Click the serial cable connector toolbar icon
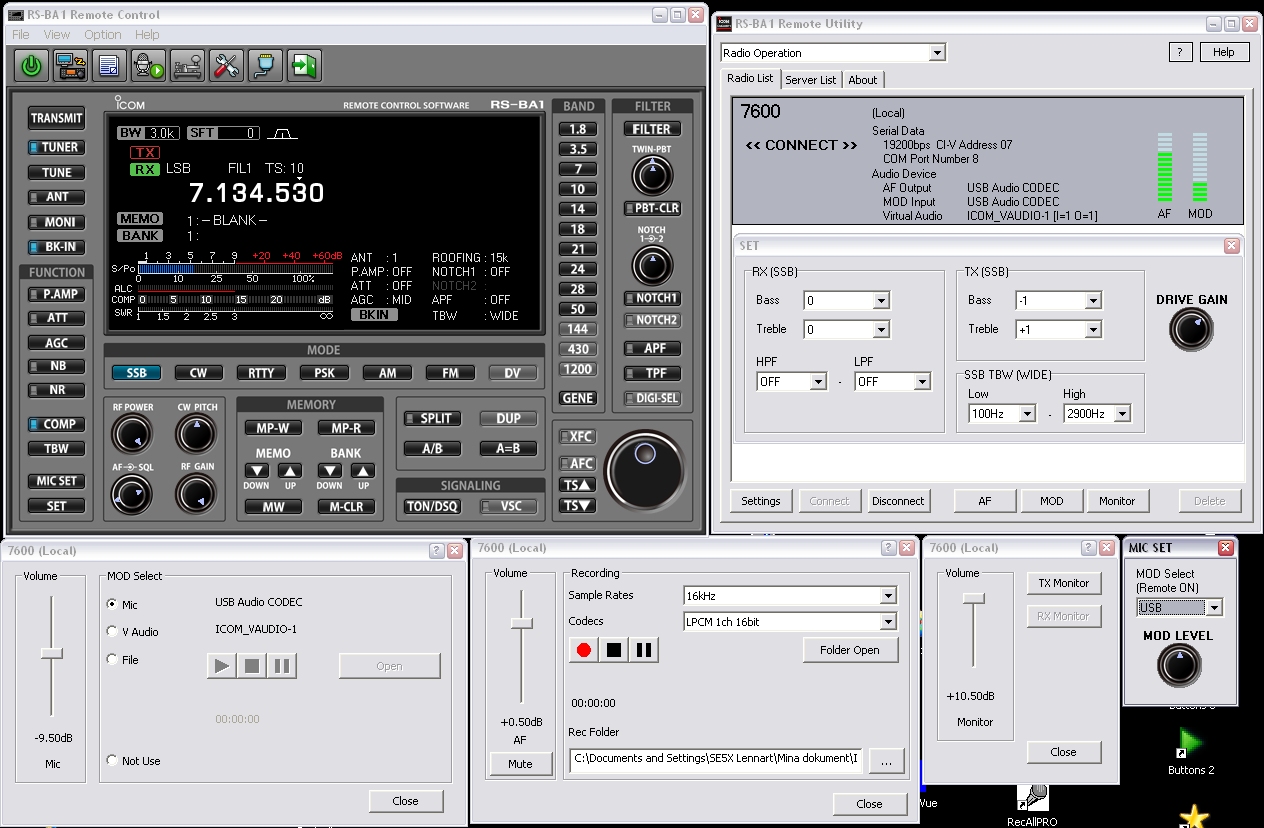 [265, 66]
